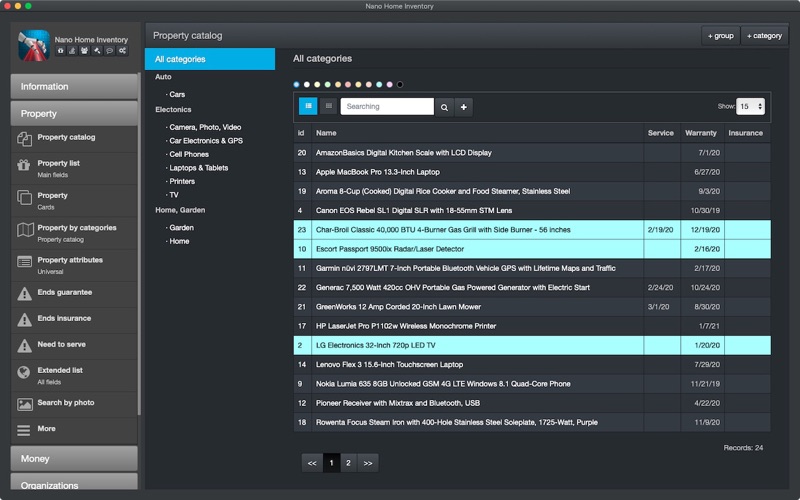
Task: Click the + group button
Action: [720, 36]
